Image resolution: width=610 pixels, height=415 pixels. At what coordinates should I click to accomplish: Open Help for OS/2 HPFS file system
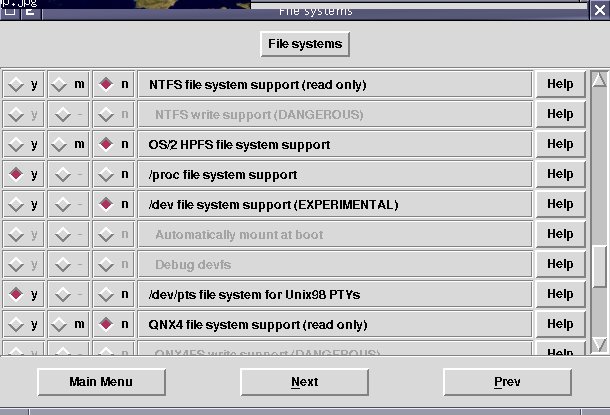(559, 145)
